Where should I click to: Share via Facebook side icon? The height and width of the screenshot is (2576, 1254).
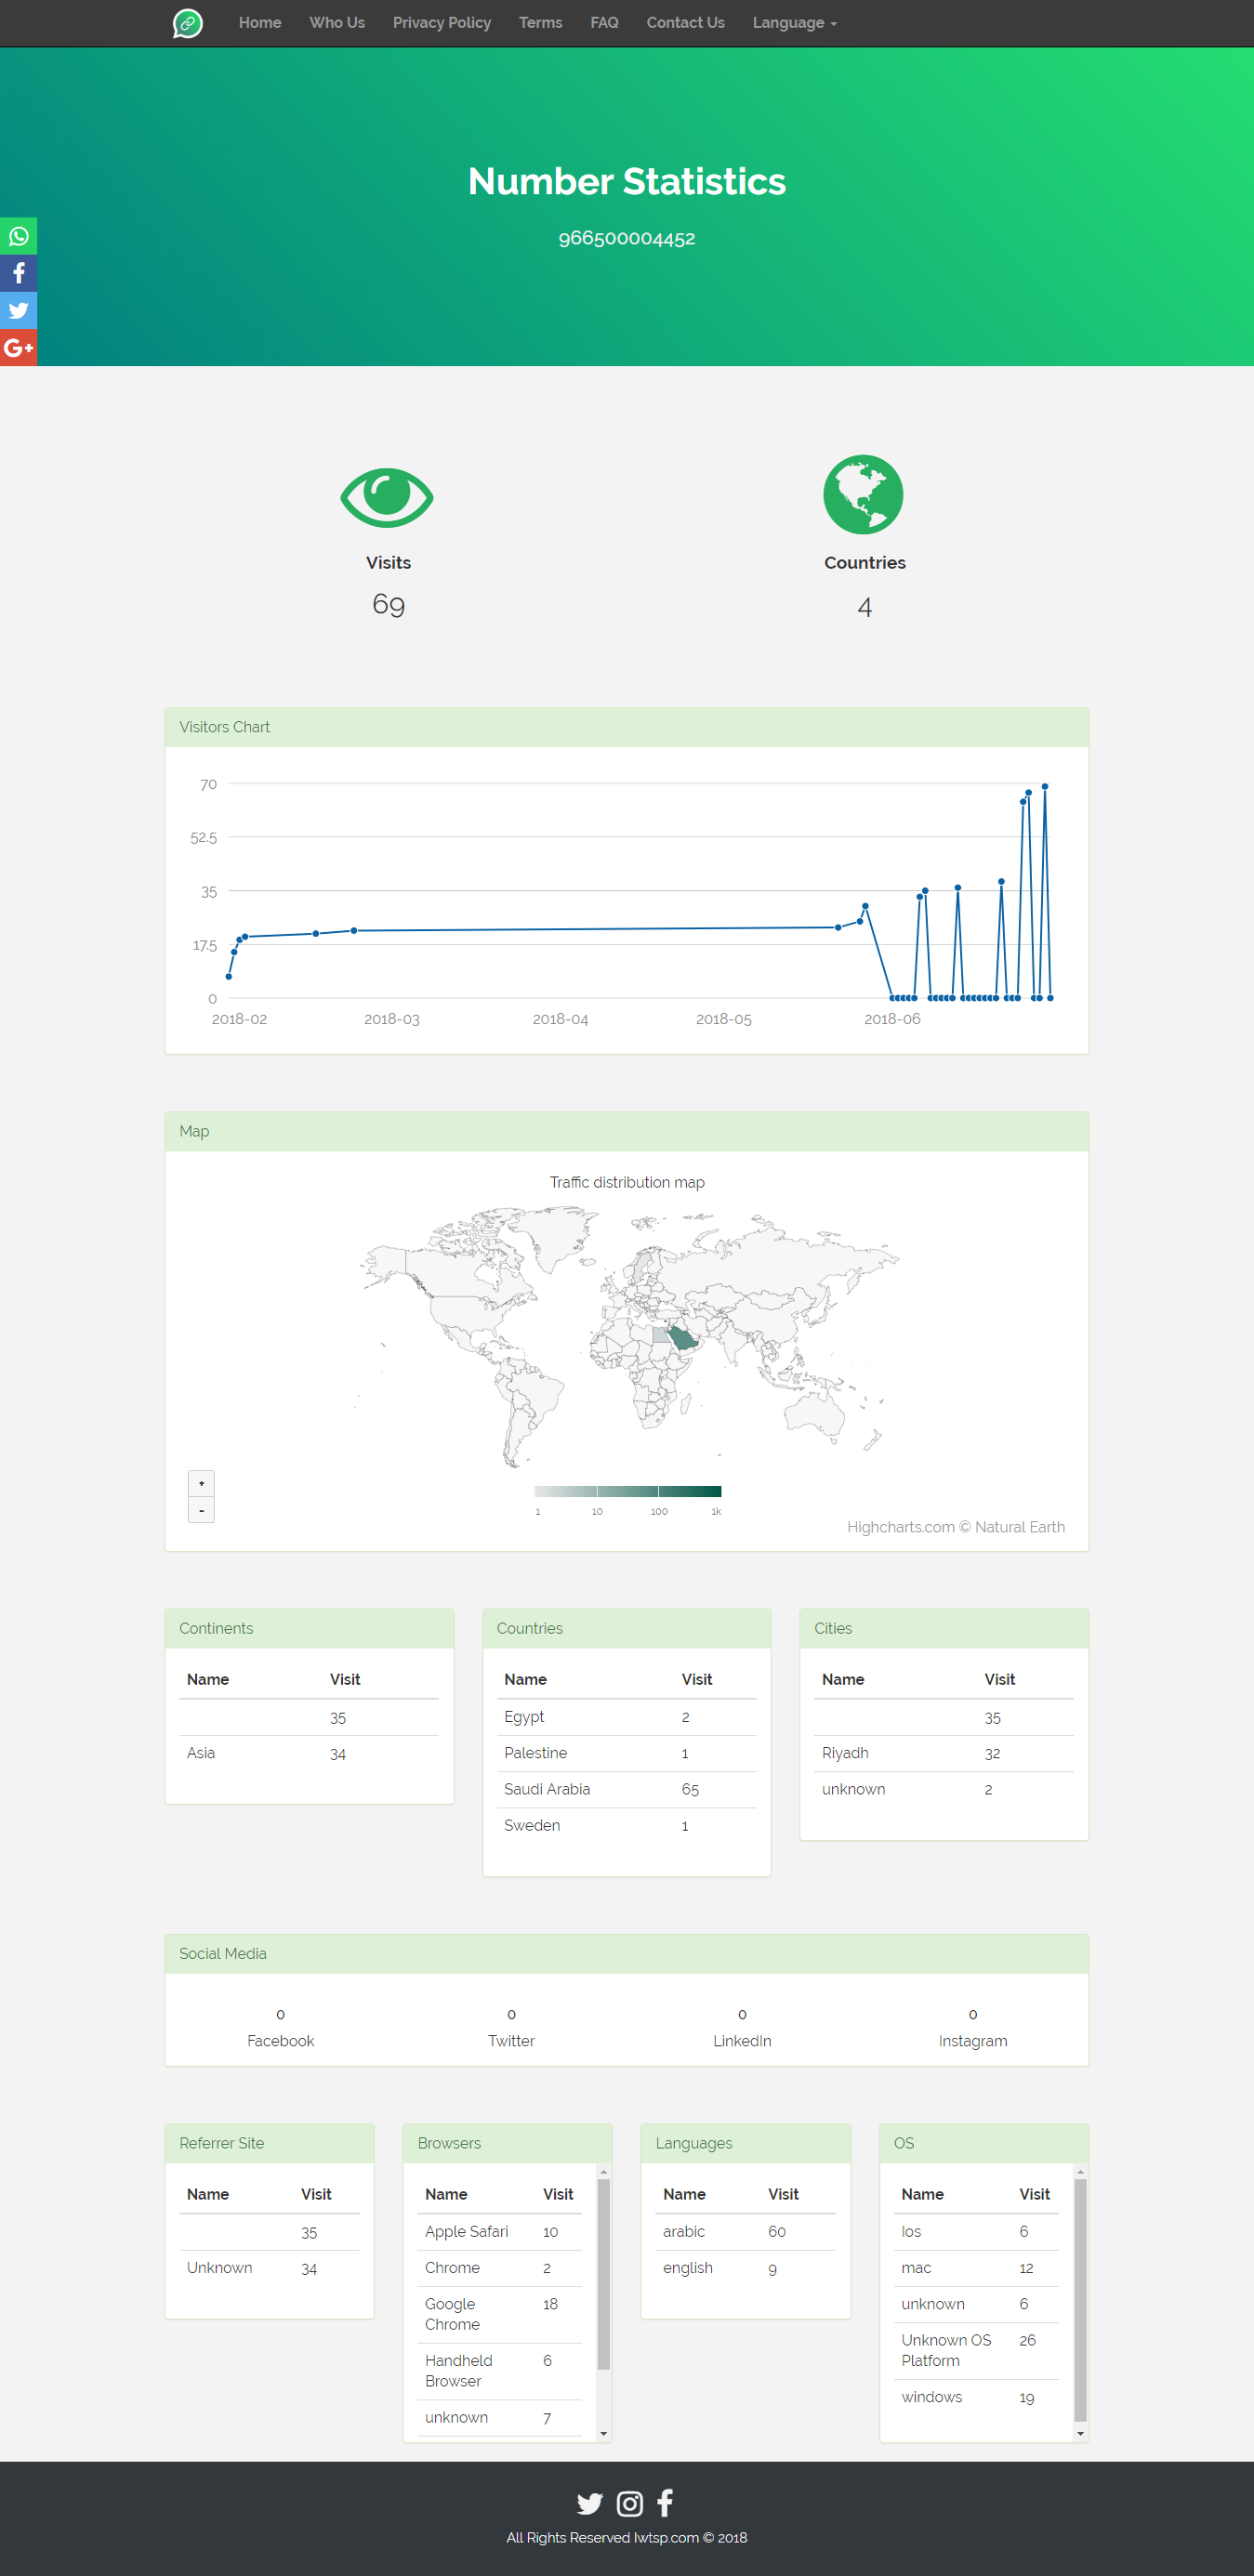18,273
